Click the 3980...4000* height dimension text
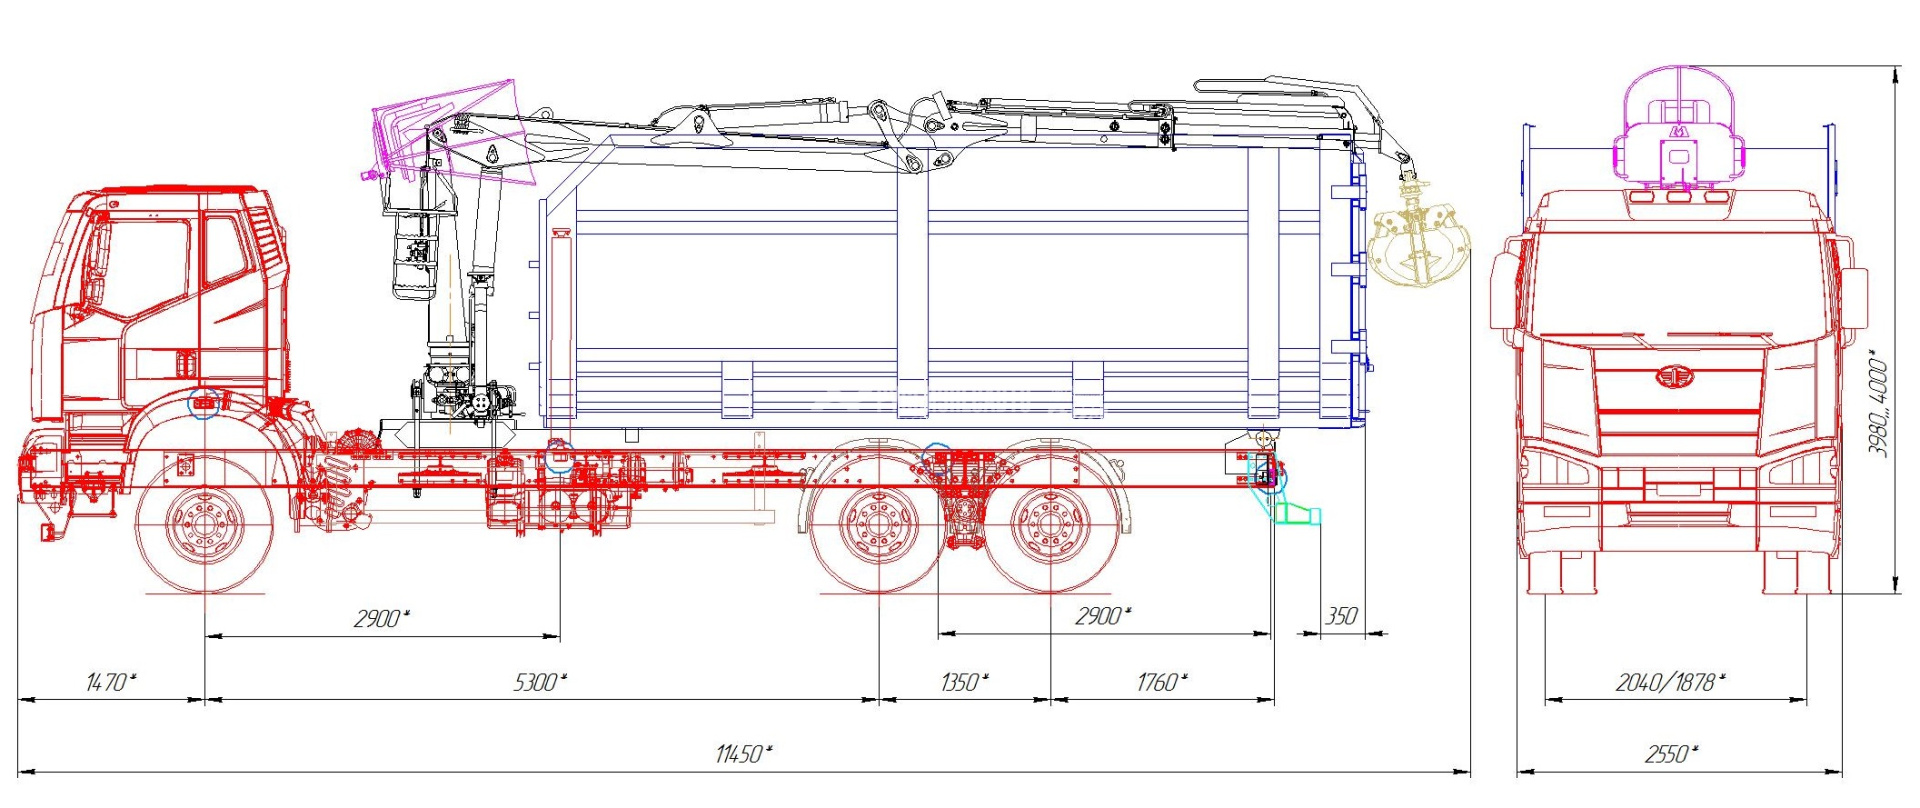1920x808 pixels. pos(1879,403)
